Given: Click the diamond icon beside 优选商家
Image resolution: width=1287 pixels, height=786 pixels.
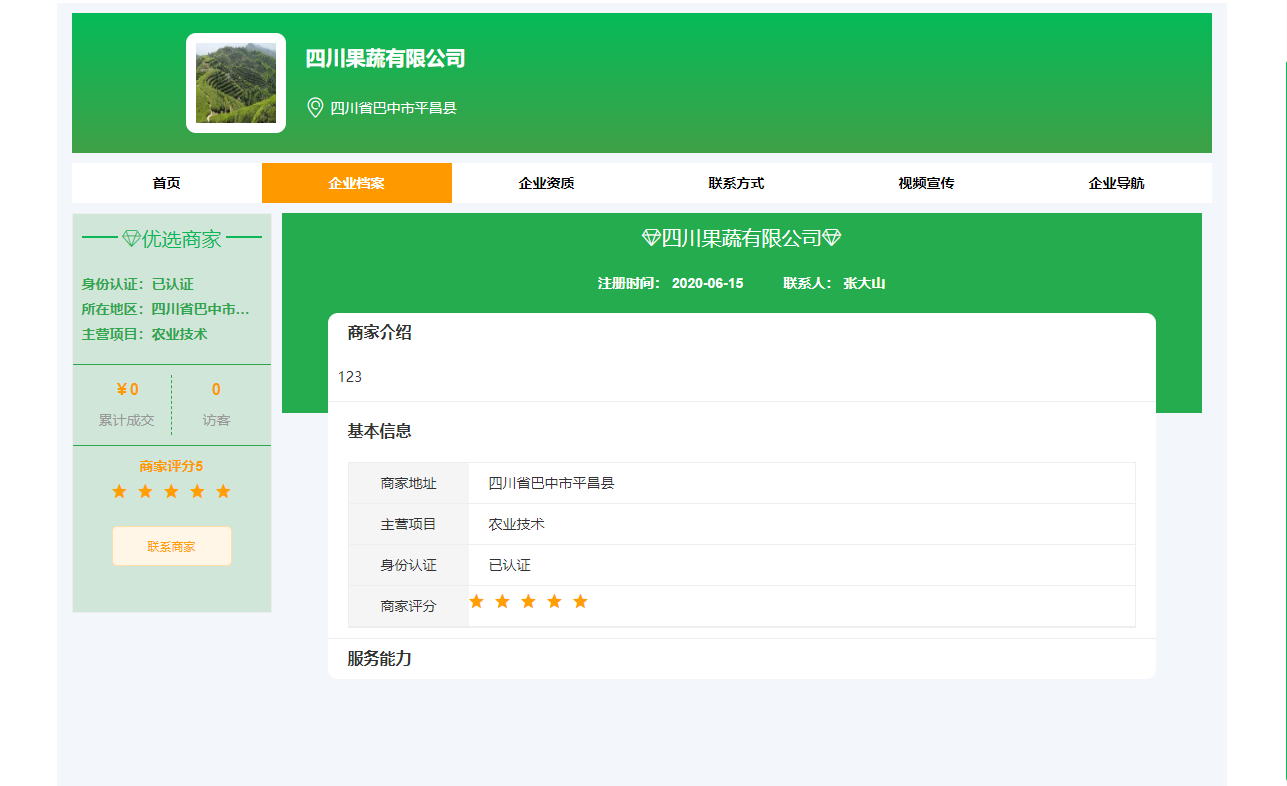Looking at the screenshot, I should (131, 239).
